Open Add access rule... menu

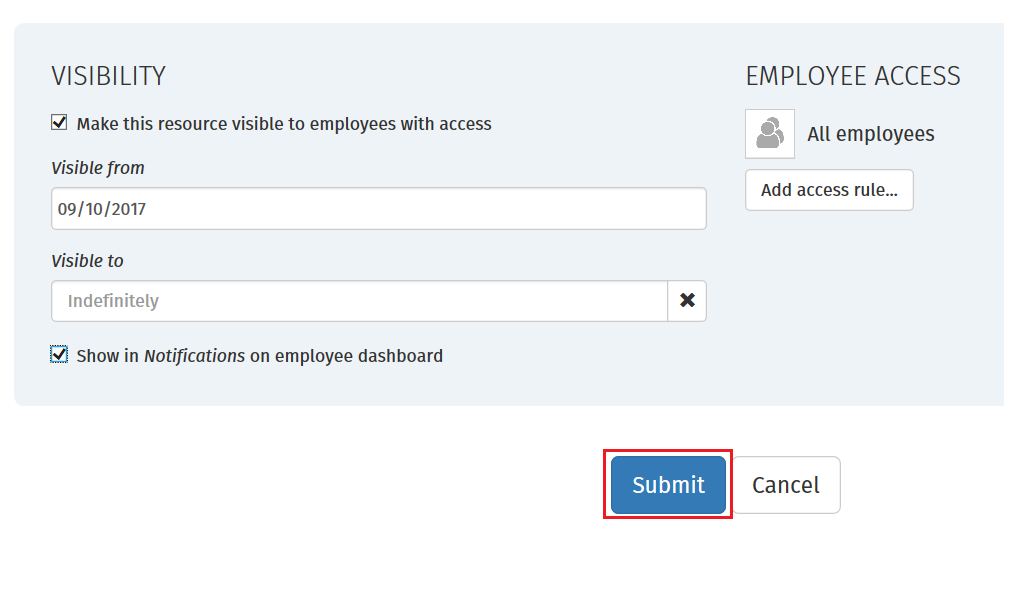(829, 190)
